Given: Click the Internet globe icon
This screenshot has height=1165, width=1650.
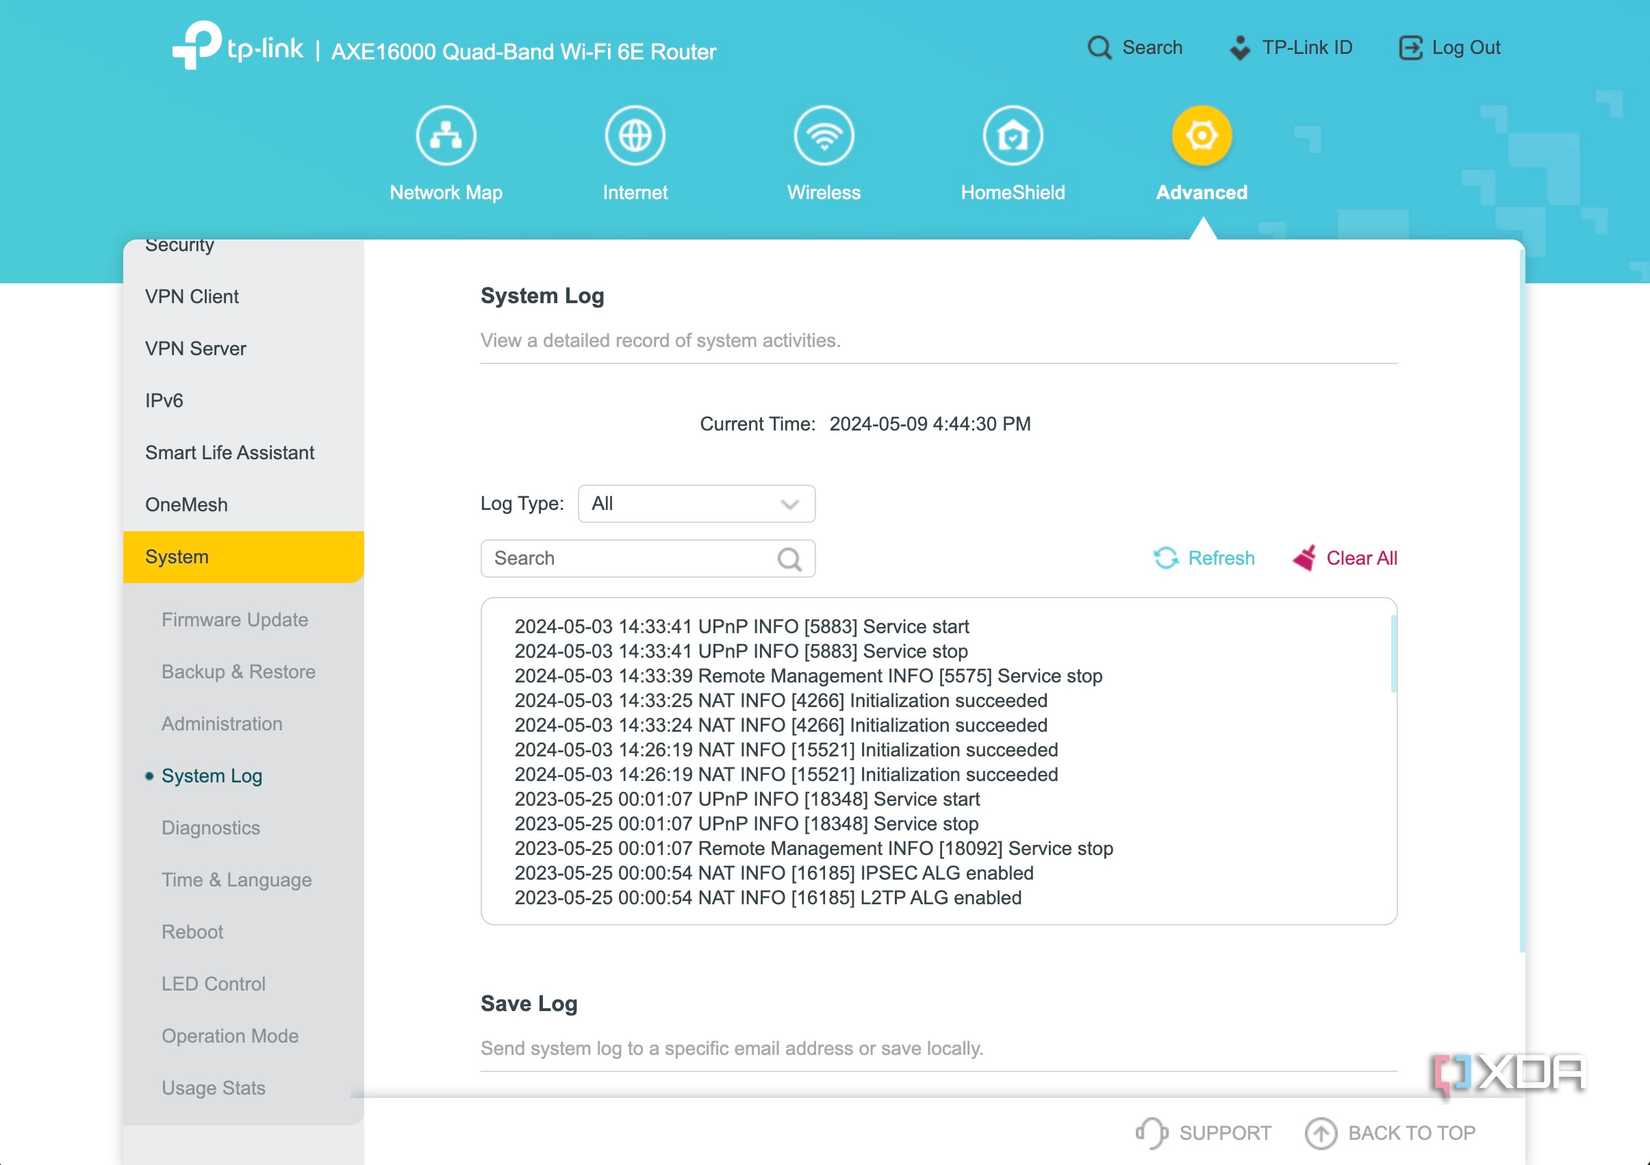Looking at the screenshot, I should point(635,136).
